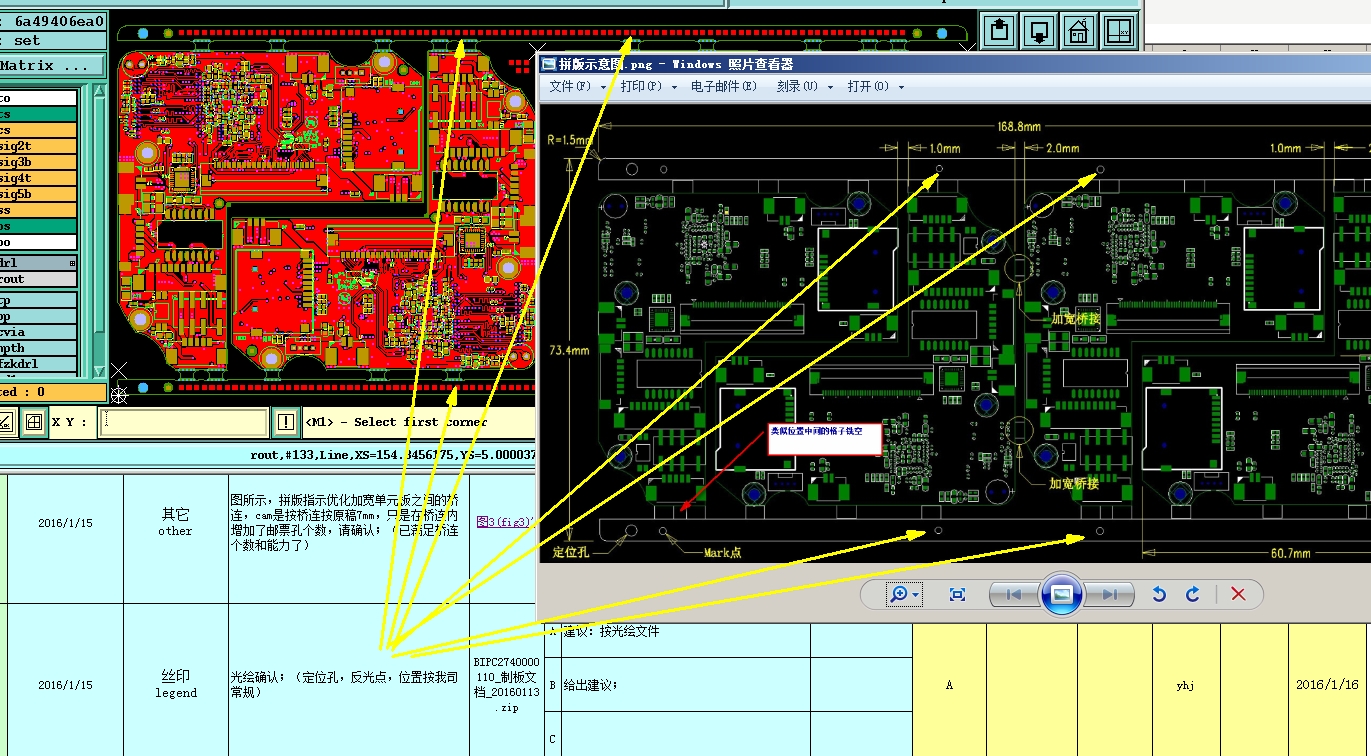Open the 文件(F) menu in Photo Viewer
Screen dimensions: 1371x756
[575, 87]
